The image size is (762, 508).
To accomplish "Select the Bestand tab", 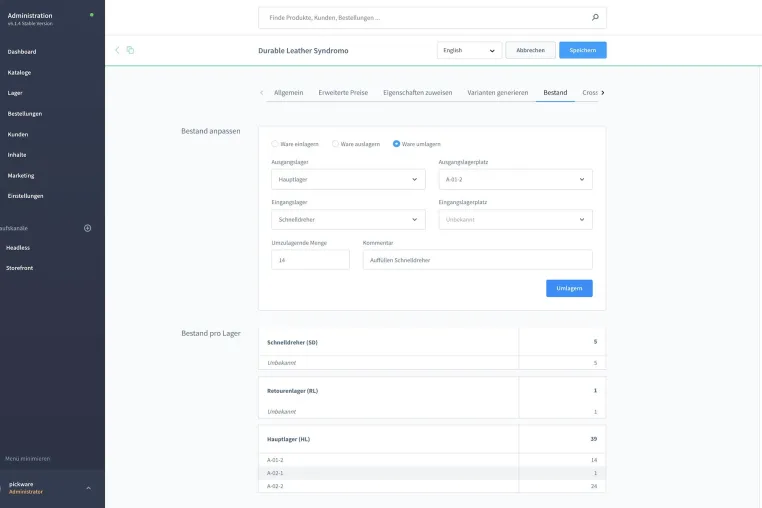I will [555, 92].
